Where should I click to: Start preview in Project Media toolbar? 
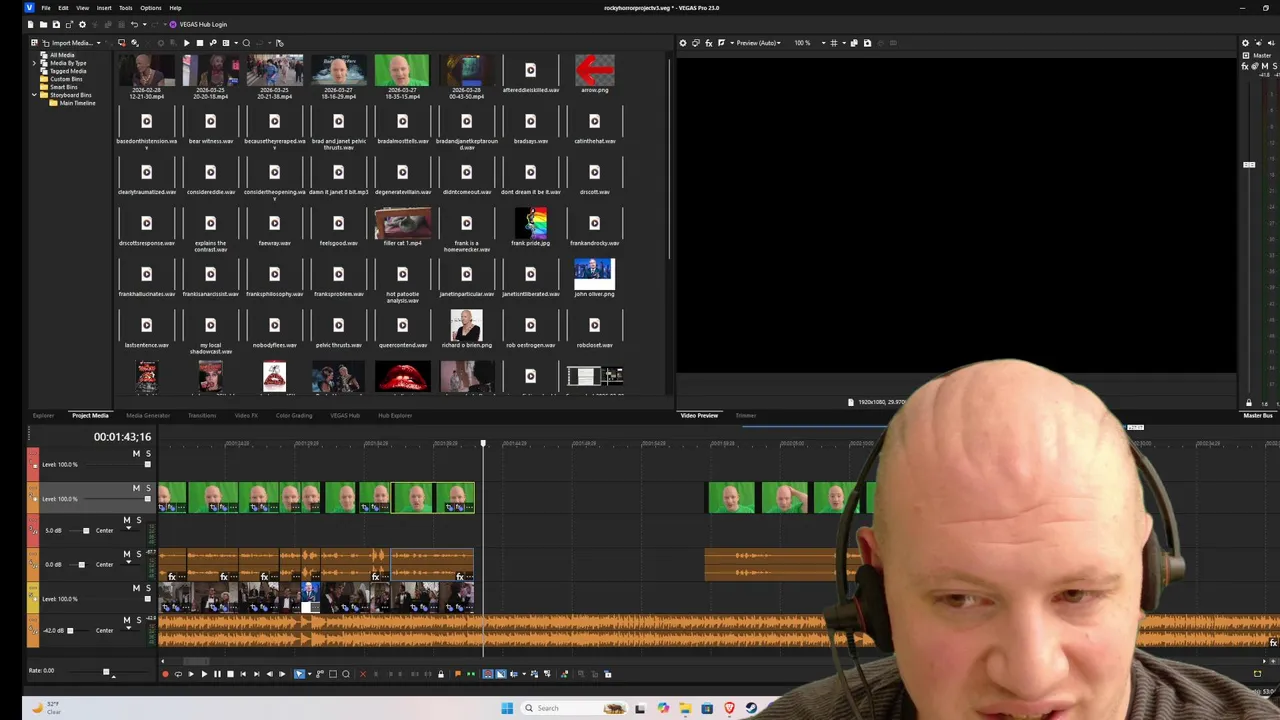(186, 43)
